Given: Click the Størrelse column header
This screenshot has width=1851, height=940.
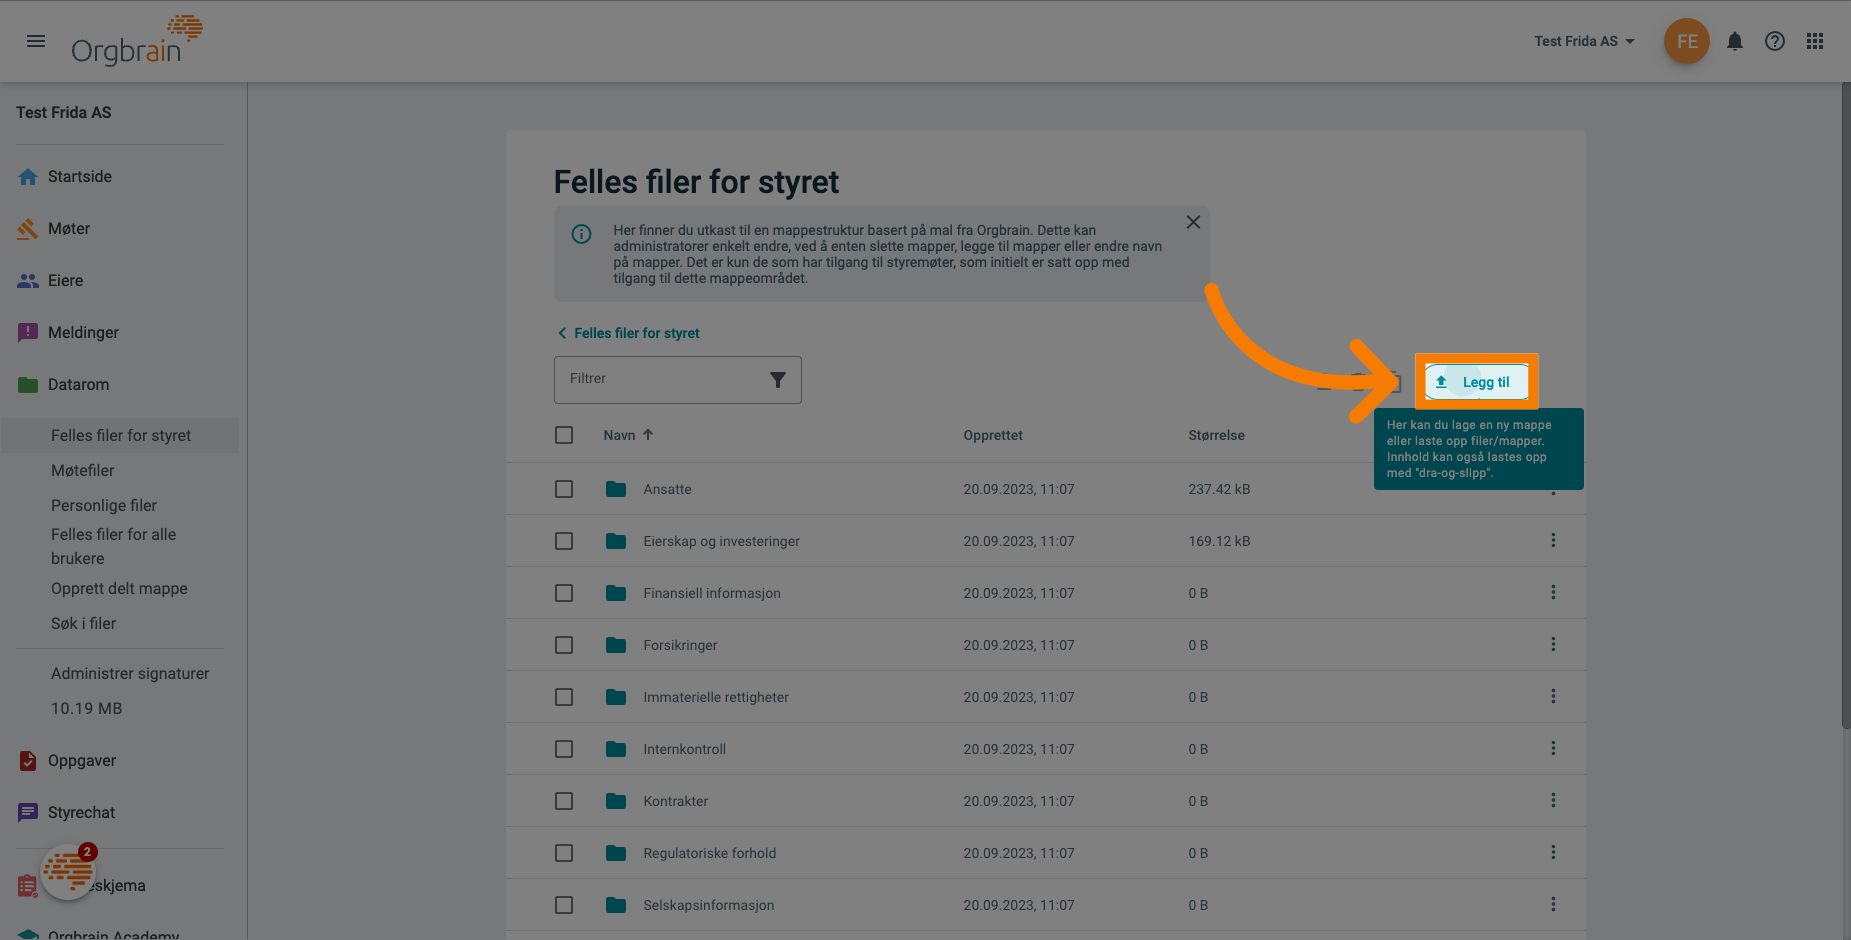Looking at the screenshot, I should (1216, 435).
